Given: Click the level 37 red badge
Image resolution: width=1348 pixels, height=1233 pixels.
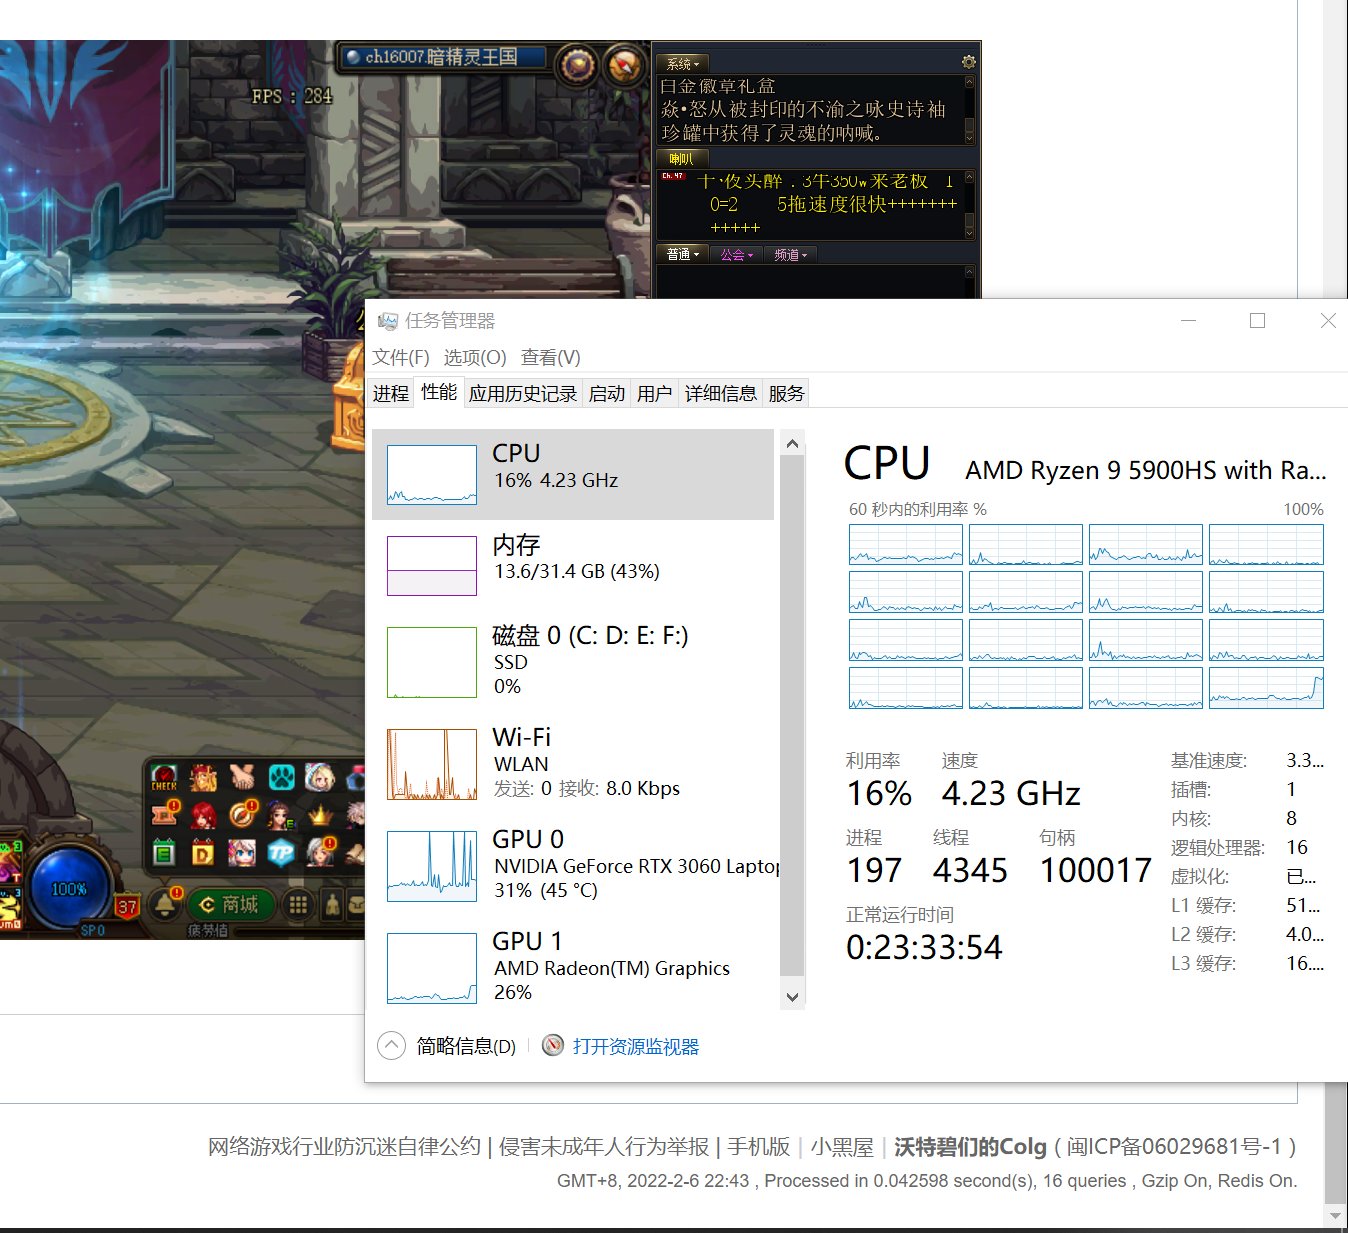Looking at the screenshot, I should [127, 906].
